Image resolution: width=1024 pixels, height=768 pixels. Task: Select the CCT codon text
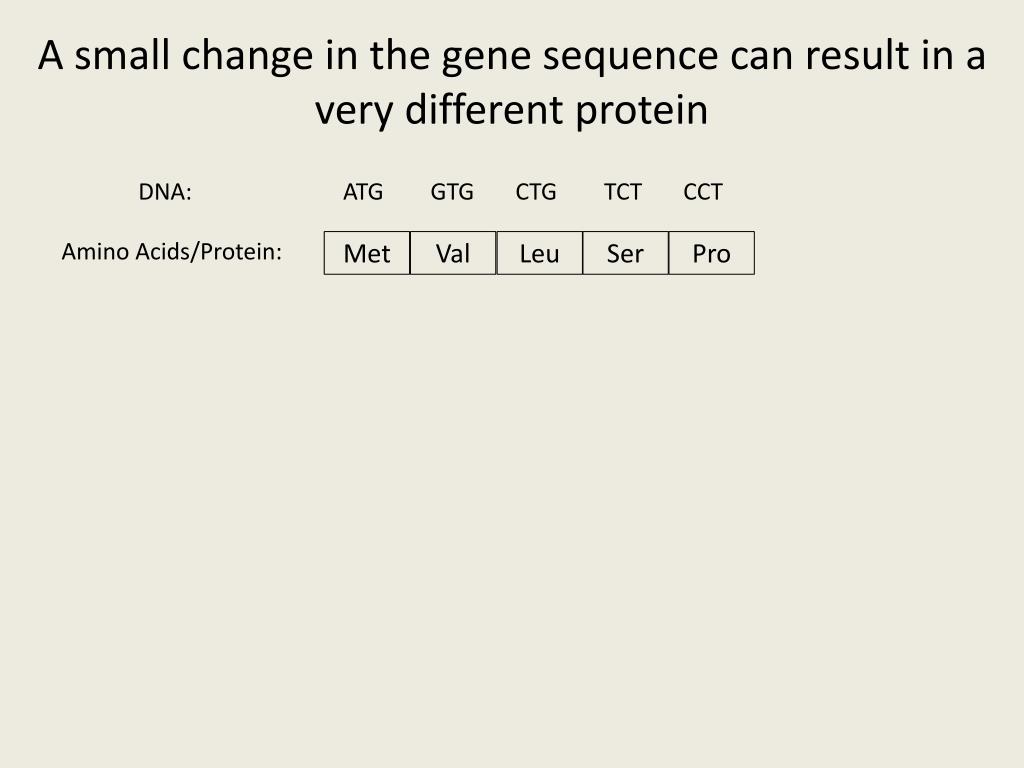point(703,192)
